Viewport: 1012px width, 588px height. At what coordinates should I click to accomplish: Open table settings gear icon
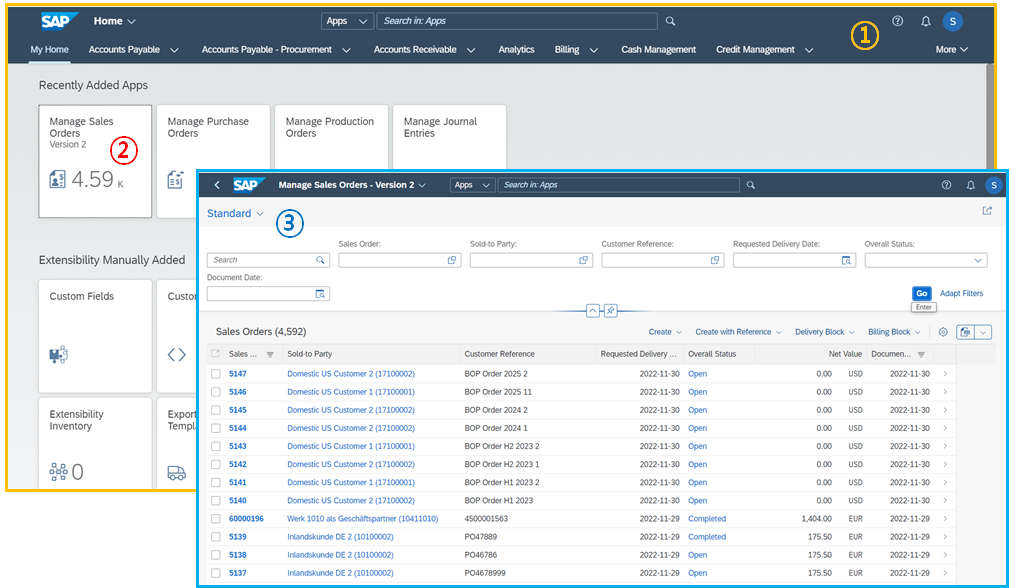coord(943,332)
